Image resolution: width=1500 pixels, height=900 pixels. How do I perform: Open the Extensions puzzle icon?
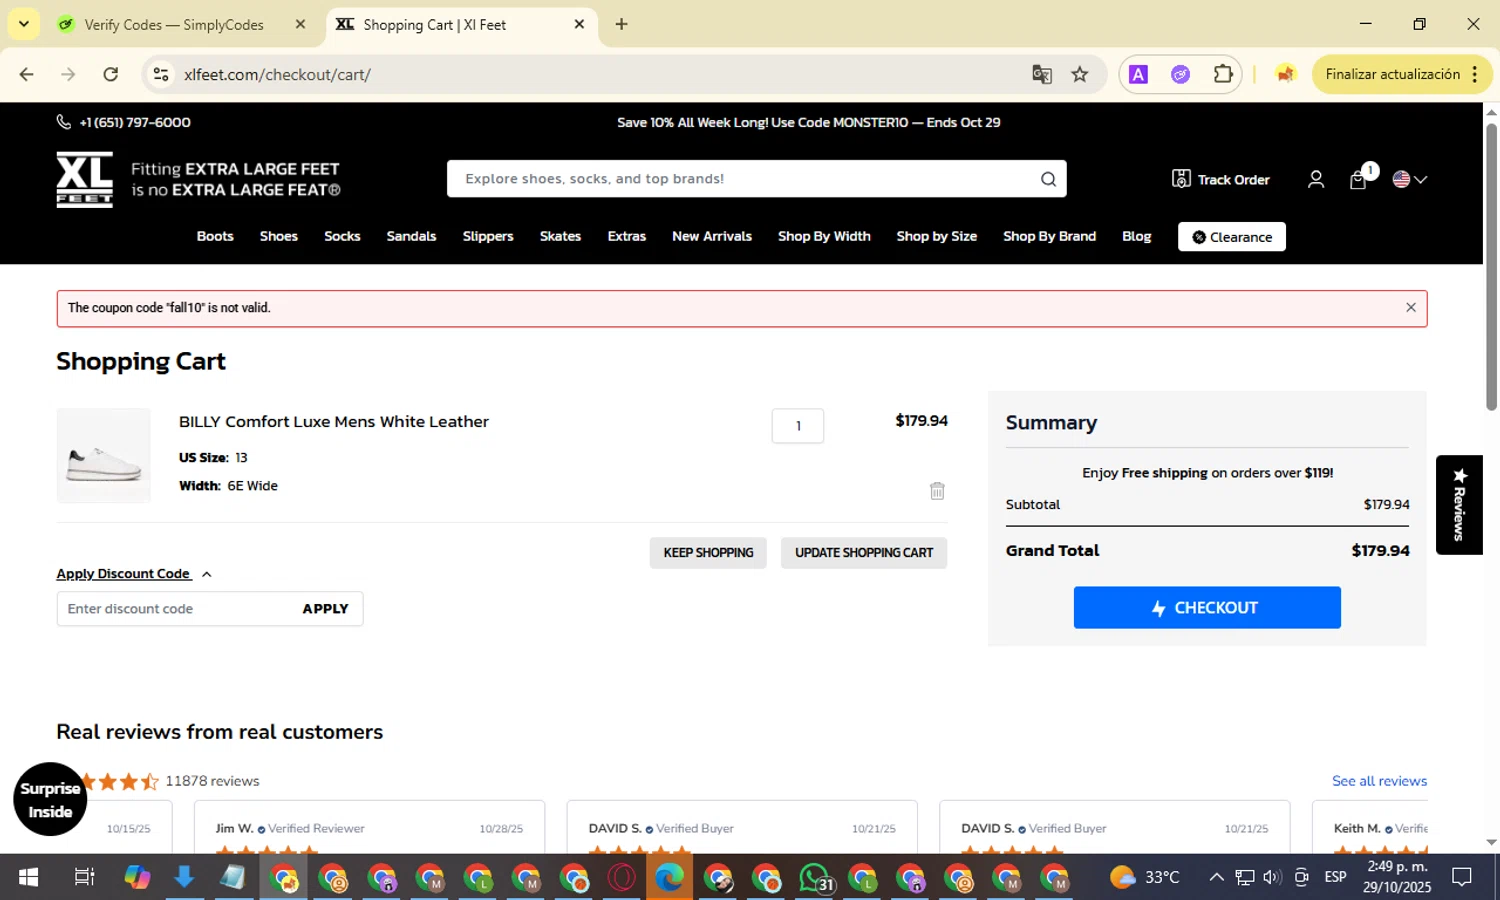click(x=1223, y=74)
